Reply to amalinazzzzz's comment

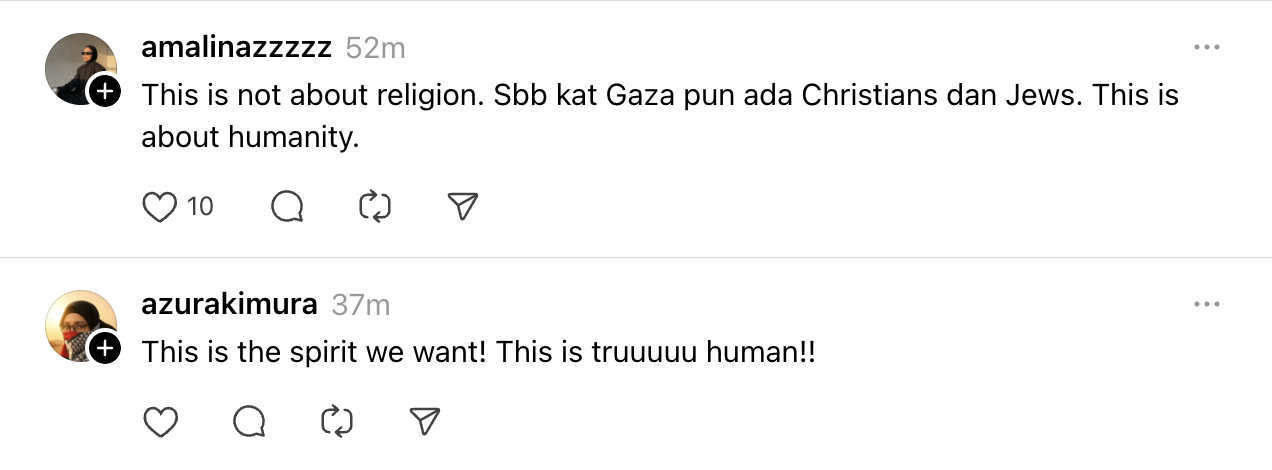(287, 207)
